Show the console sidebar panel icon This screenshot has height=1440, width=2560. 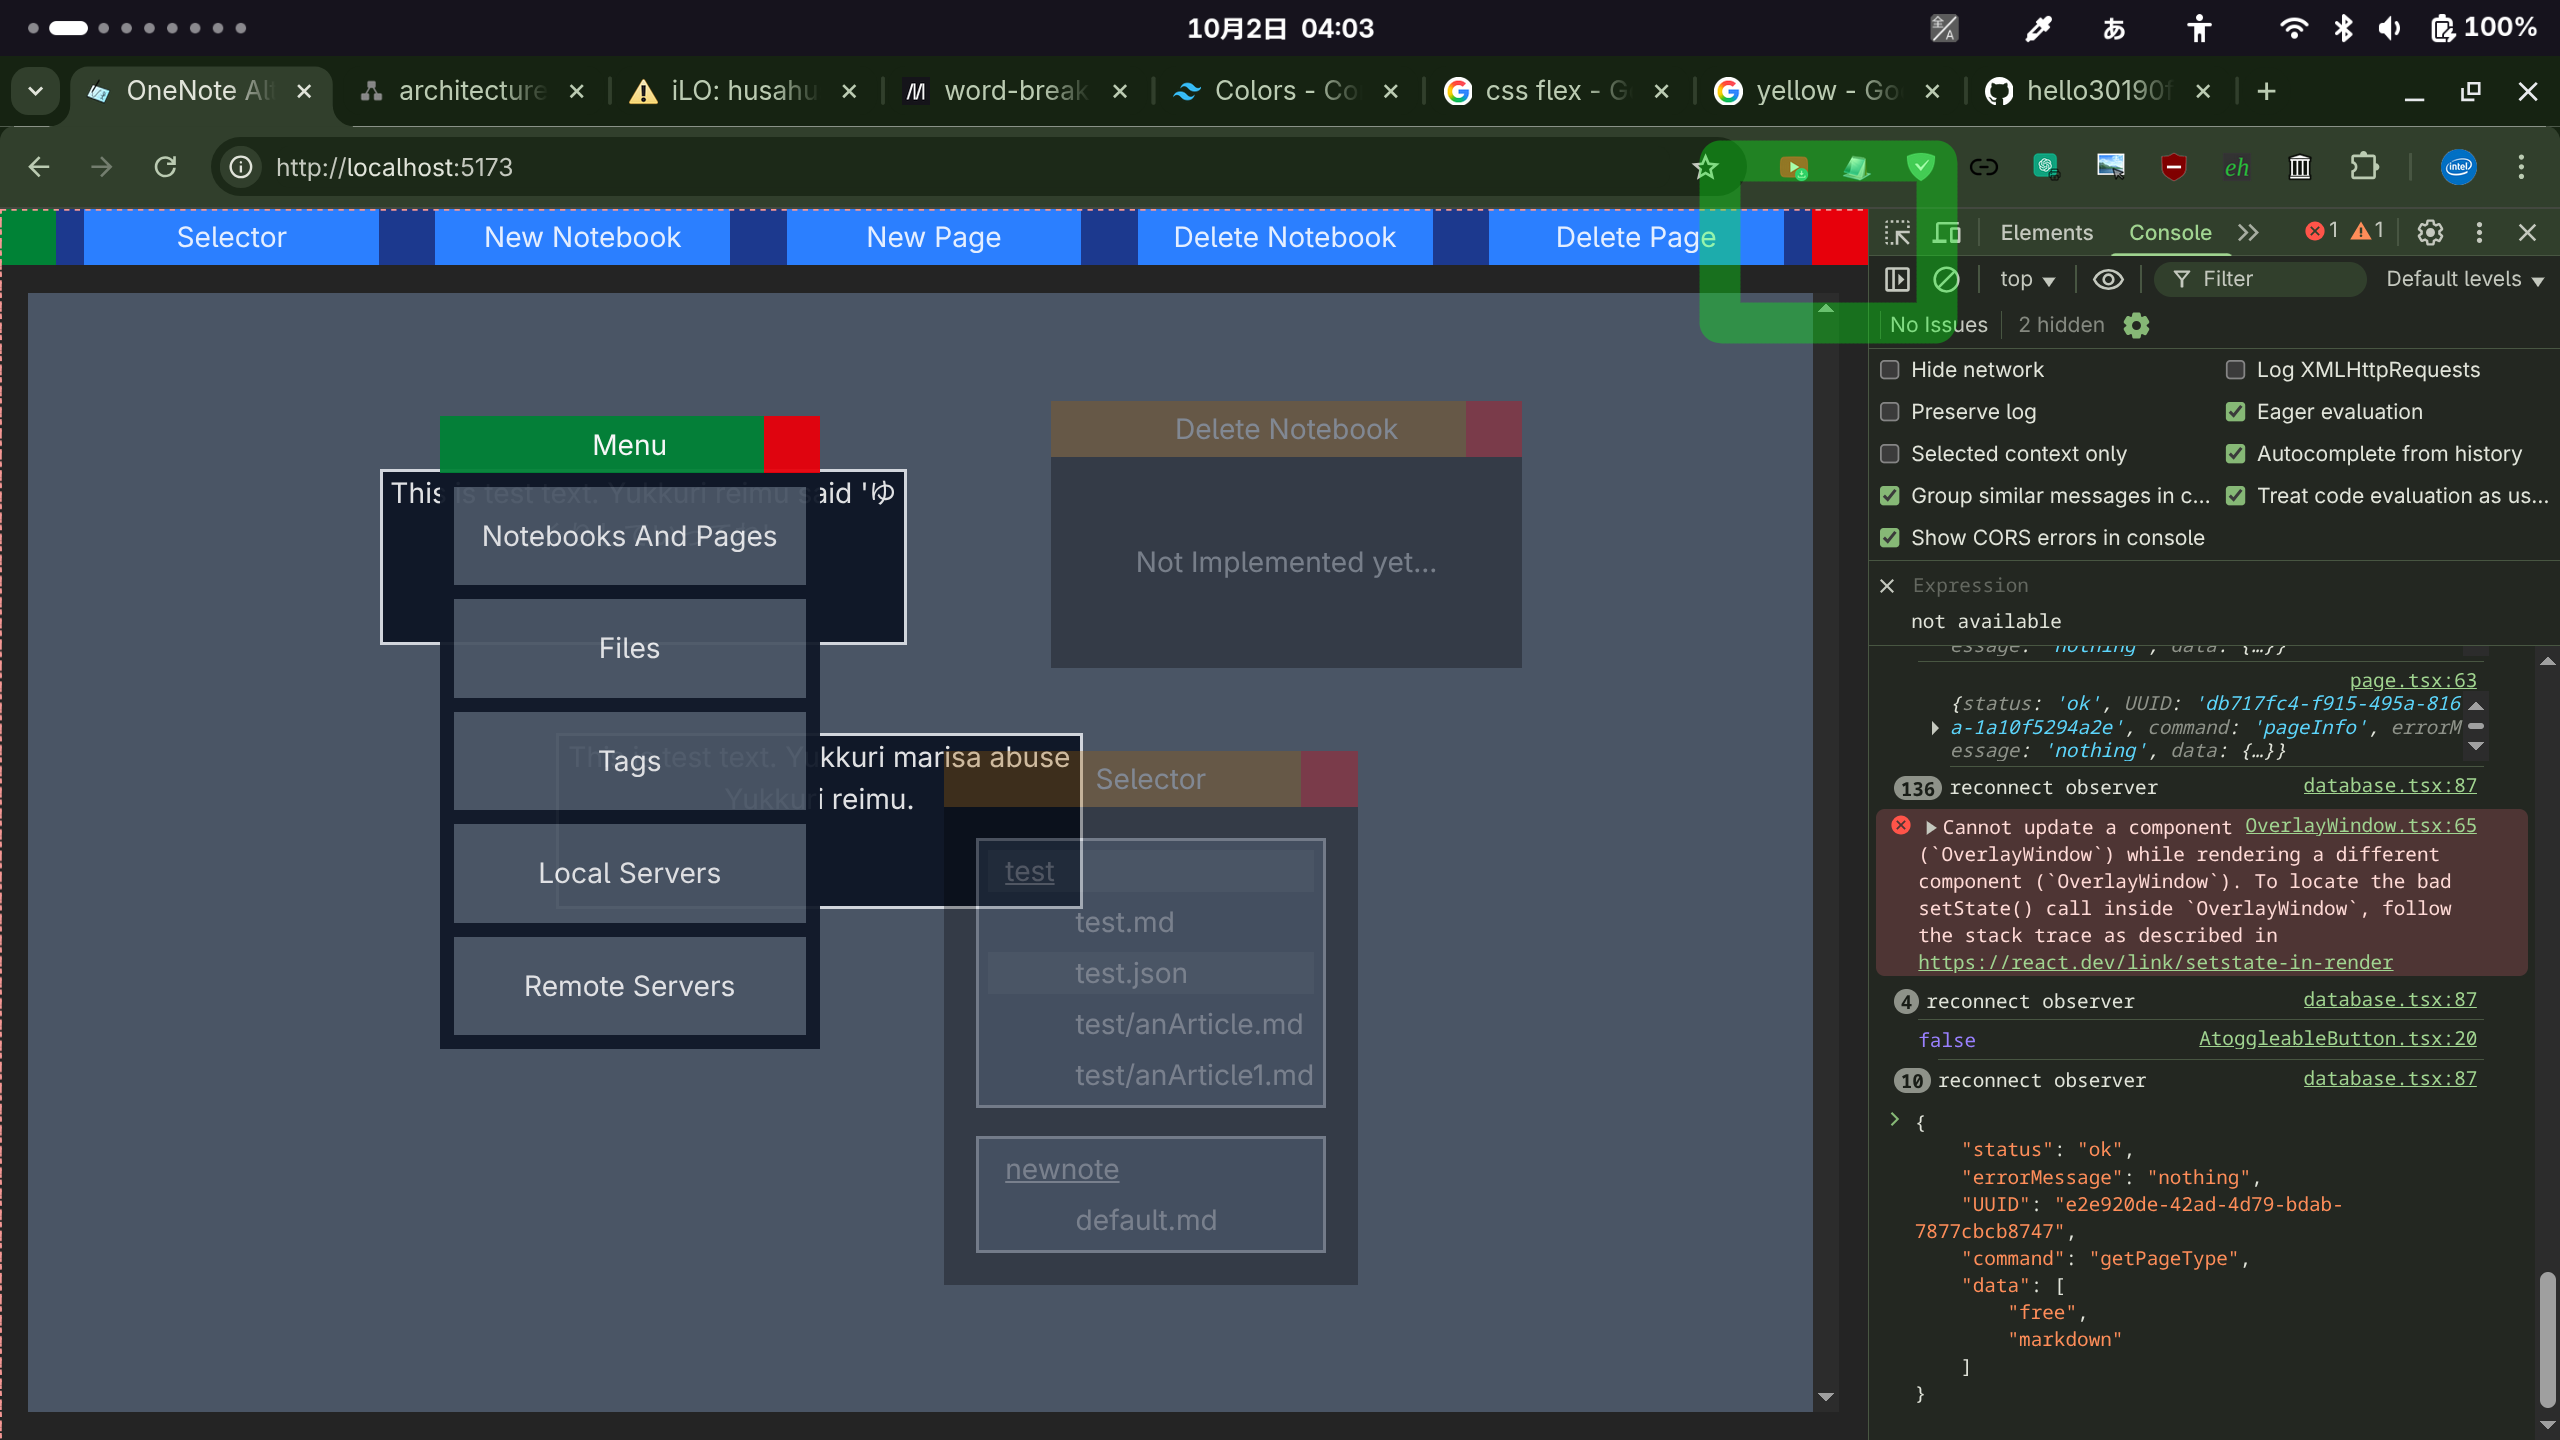tap(1897, 279)
